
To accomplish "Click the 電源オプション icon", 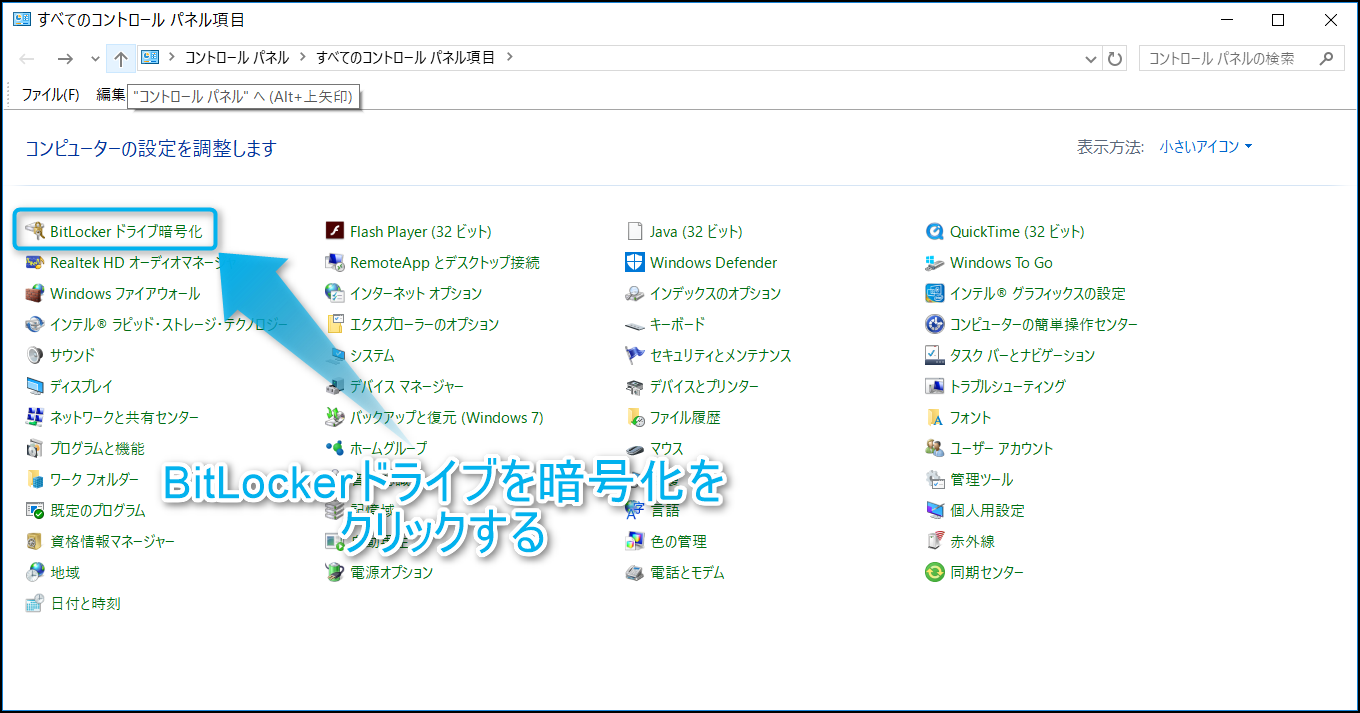I will point(335,573).
